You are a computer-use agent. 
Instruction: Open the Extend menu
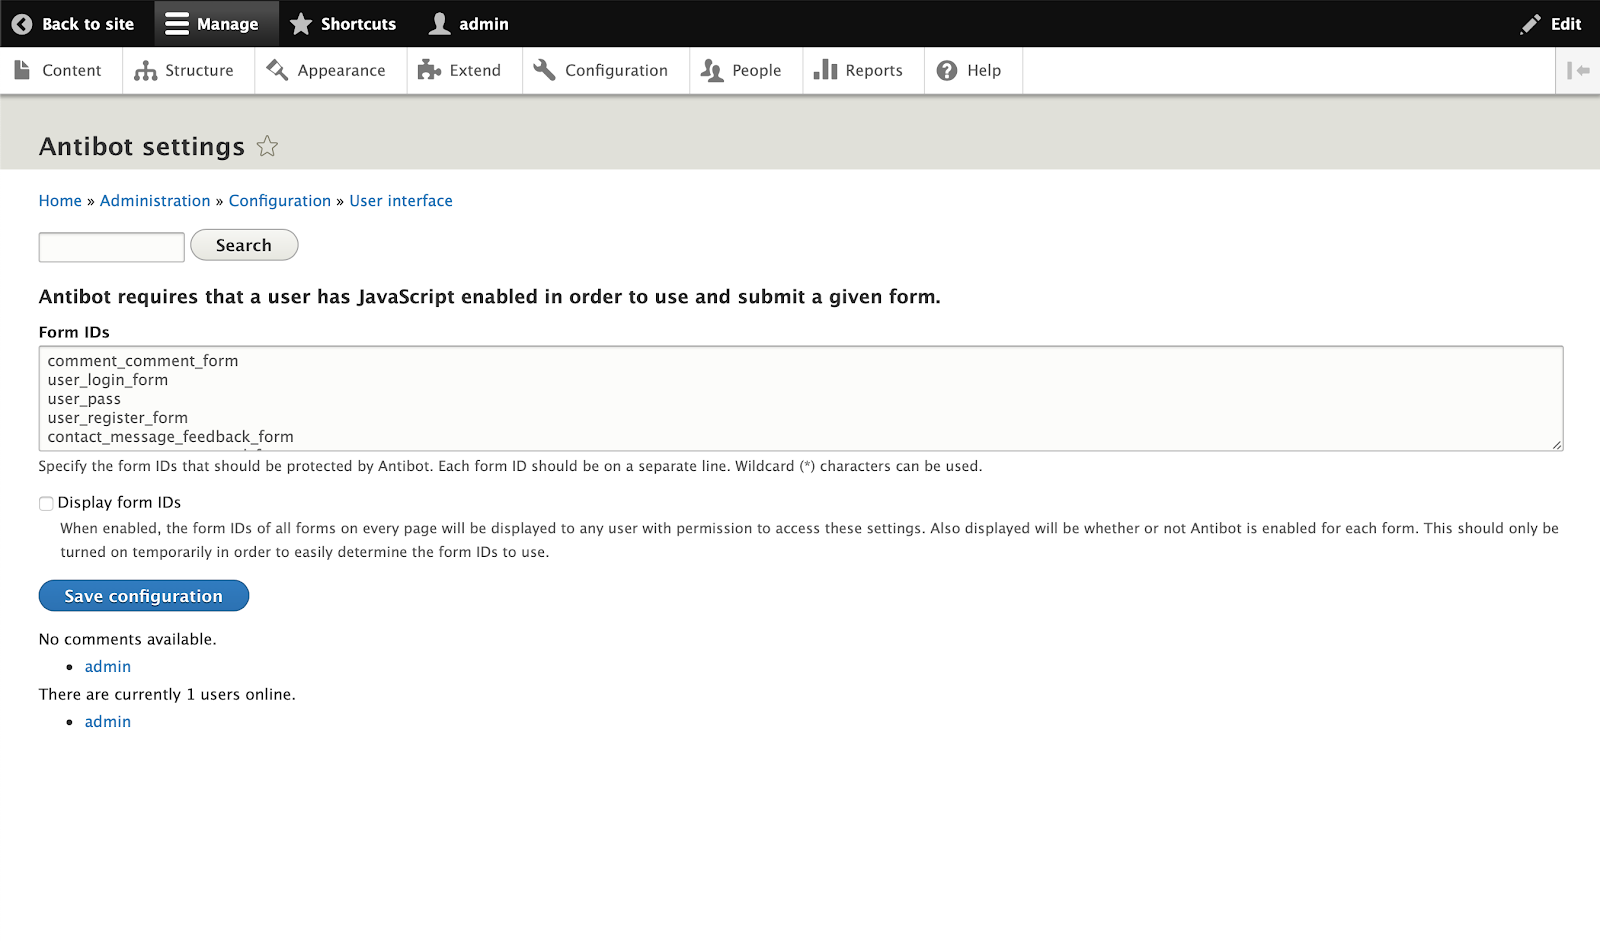click(465, 70)
